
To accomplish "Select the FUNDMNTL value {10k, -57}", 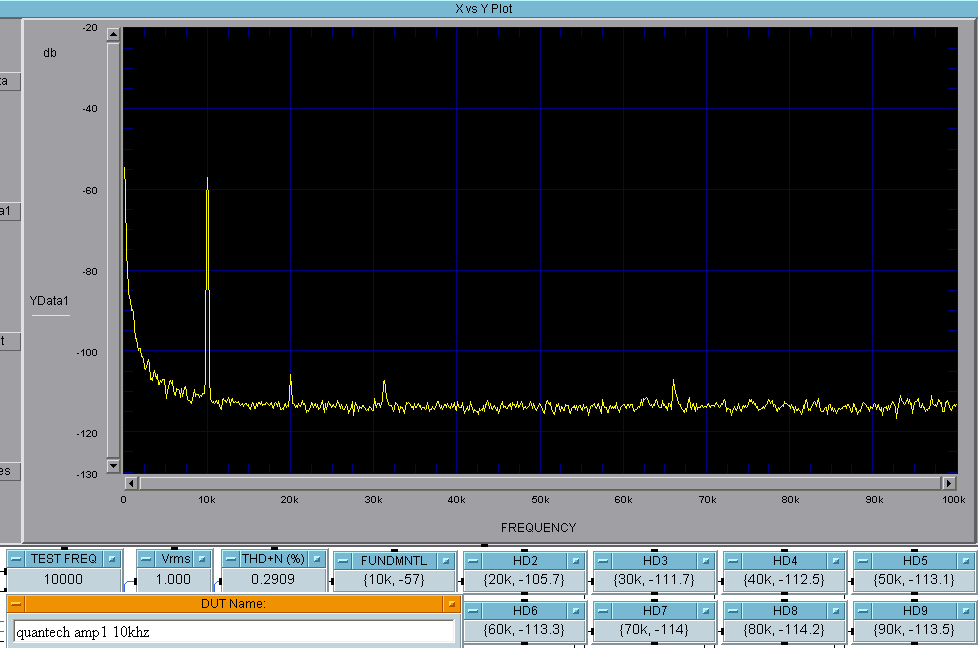I will (x=394, y=580).
